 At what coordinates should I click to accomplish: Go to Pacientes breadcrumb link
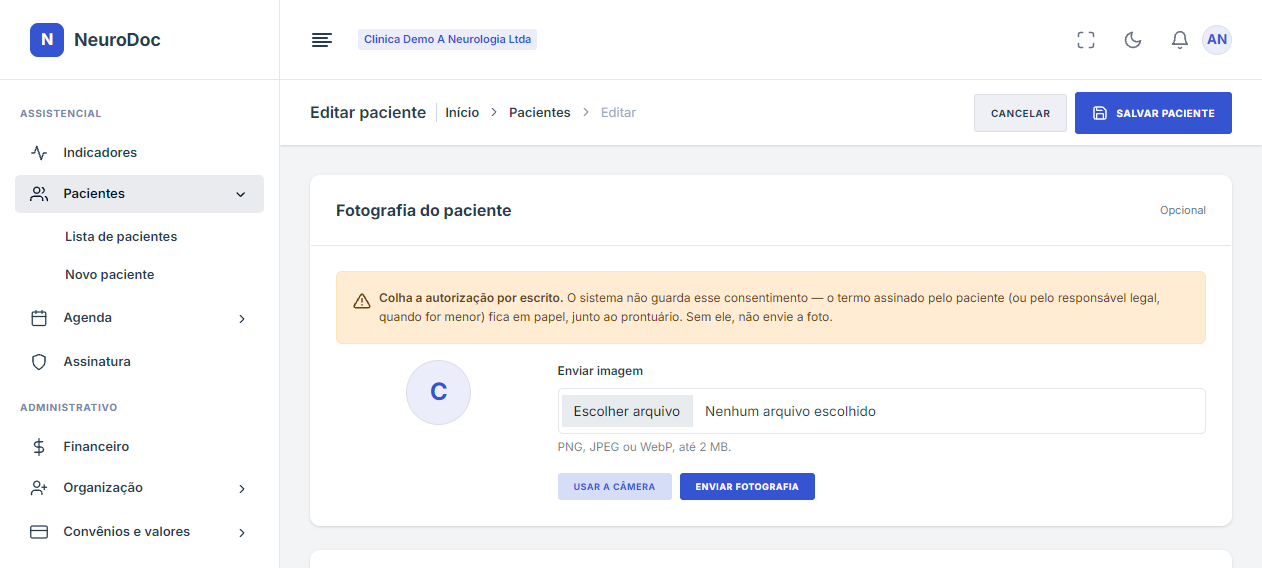[x=540, y=113]
